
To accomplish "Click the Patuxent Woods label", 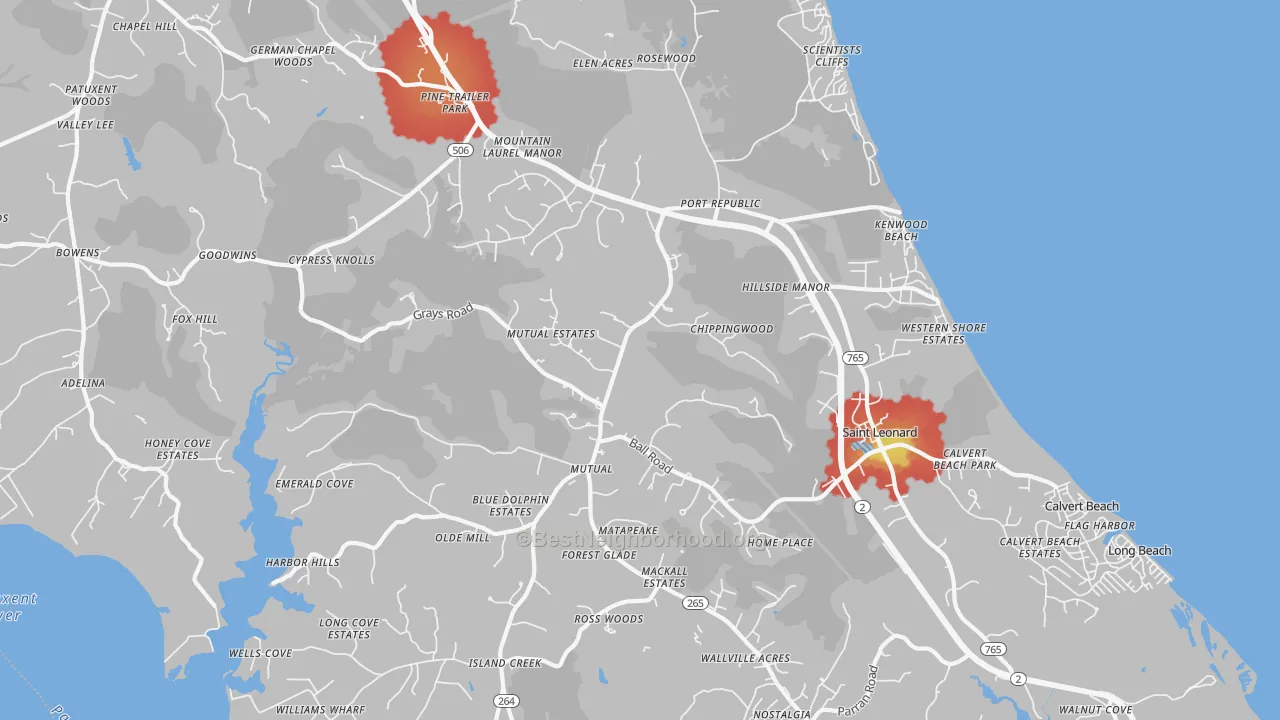I will point(91,95).
